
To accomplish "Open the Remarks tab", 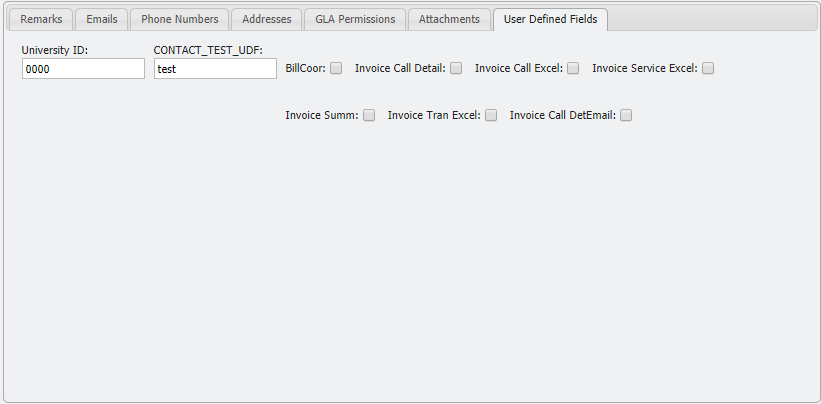I will [41, 19].
